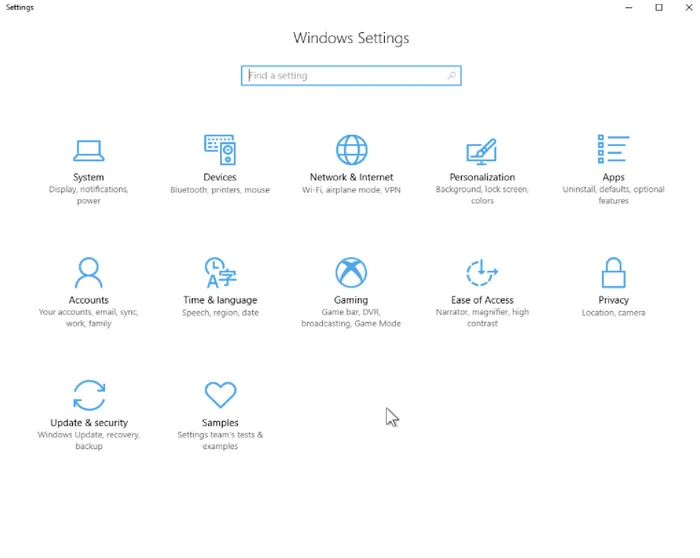The width and height of the screenshot is (700, 558).
Task: Close the Settings window
Action: [x=689, y=8]
